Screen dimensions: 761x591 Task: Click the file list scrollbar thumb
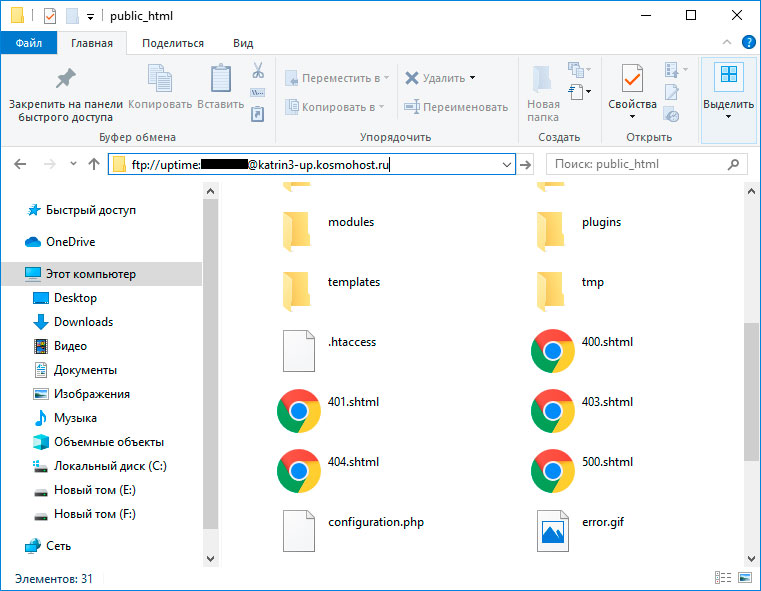pos(751,391)
